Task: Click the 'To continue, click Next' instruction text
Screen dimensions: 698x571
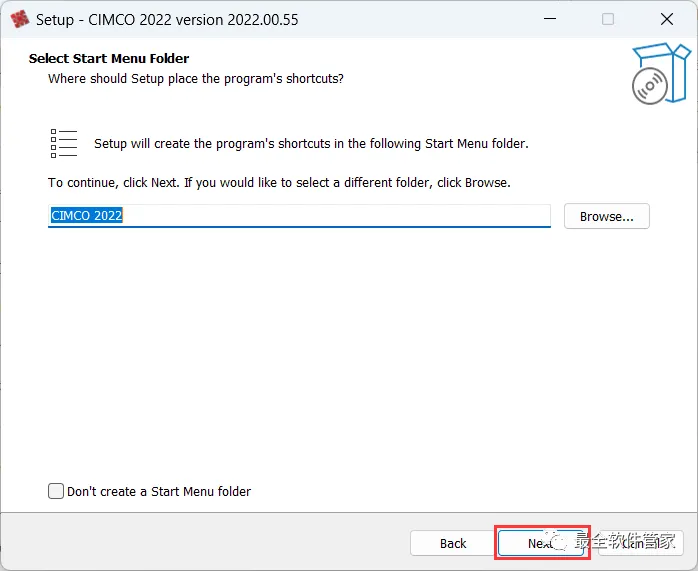Action: coord(279,183)
